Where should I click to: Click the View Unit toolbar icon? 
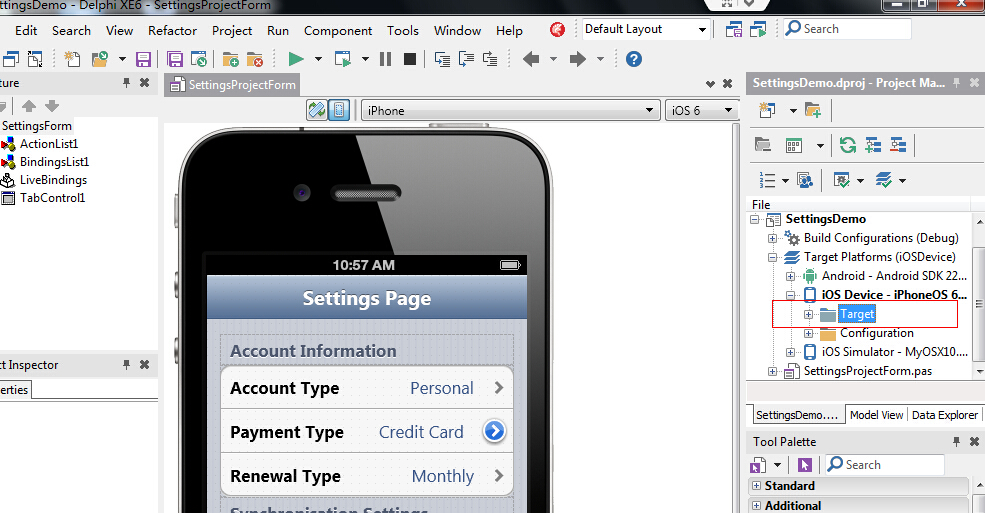click(x=11, y=59)
